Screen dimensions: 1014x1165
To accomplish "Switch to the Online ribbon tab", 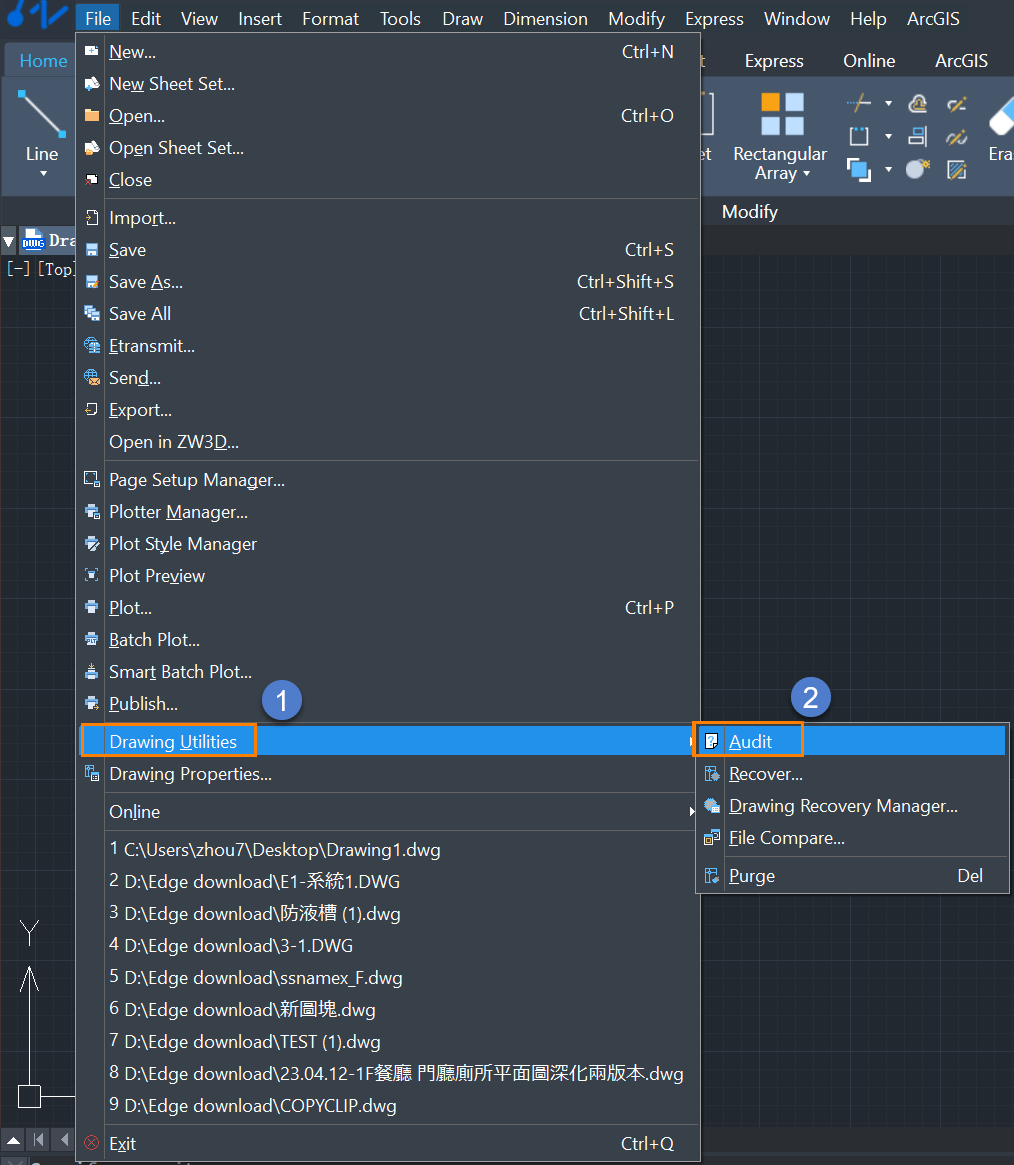I will tap(869, 61).
